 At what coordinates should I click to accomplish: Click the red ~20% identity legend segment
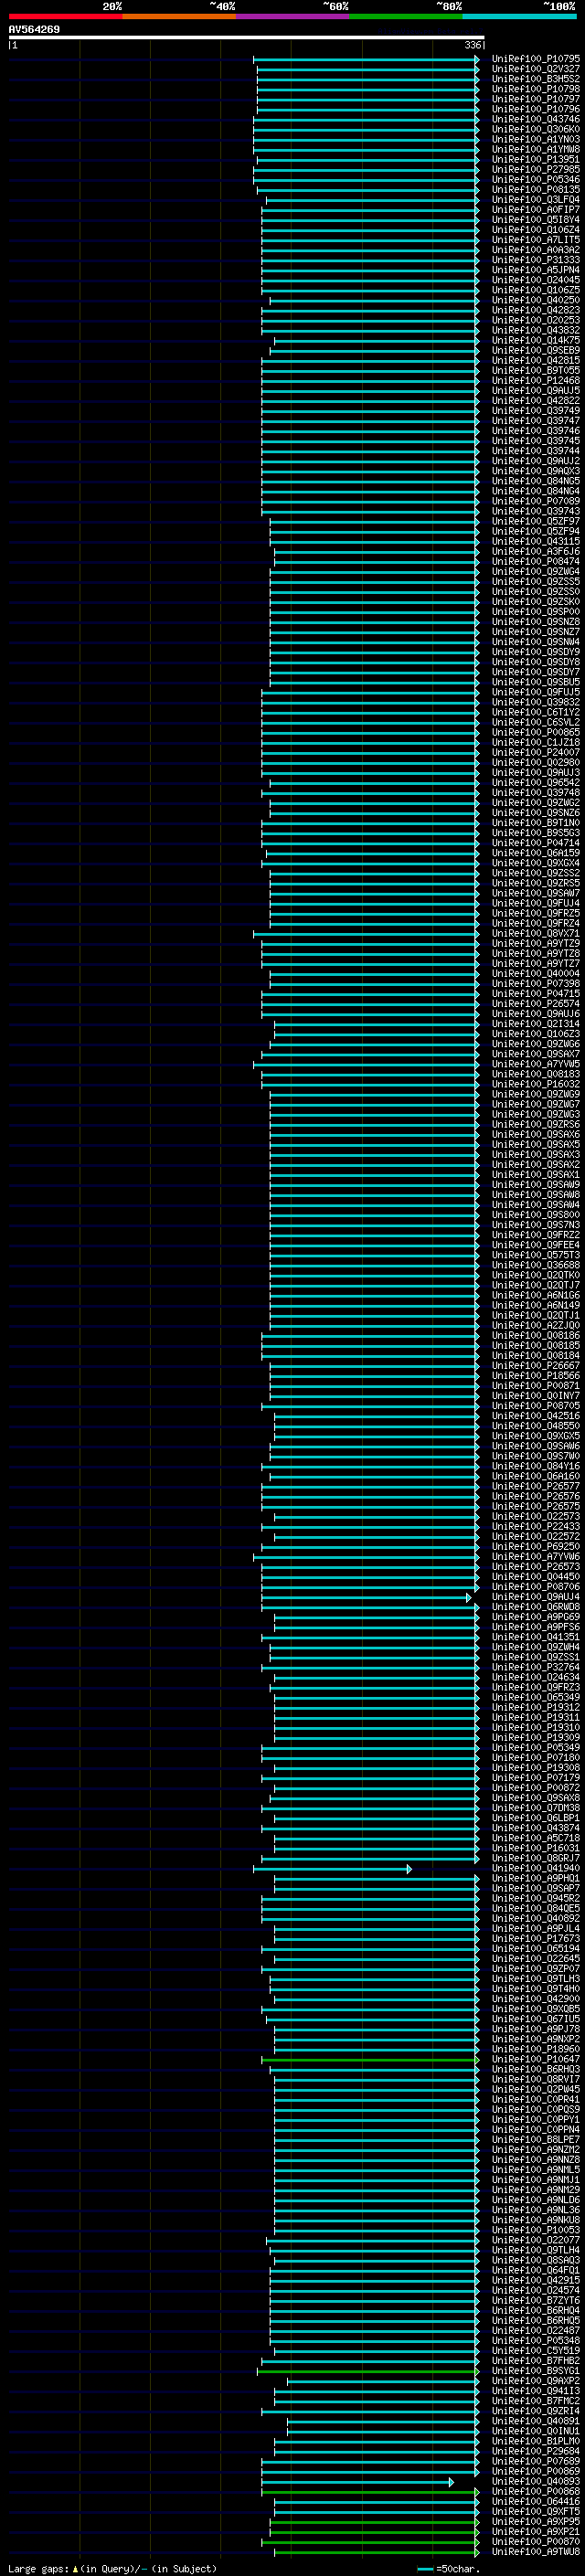65,16
